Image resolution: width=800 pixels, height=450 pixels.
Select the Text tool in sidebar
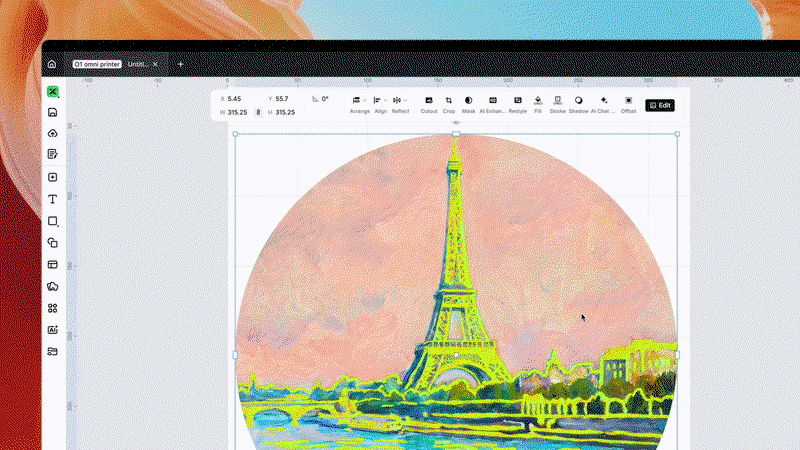pyautogui.click(x=53, y=199)
